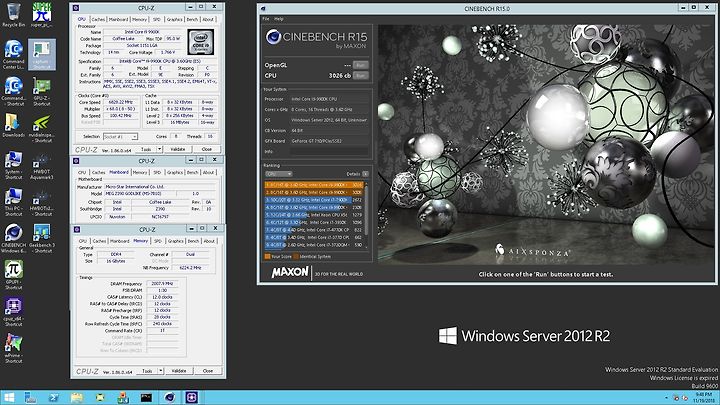Click the Windows Start button

[9, 398]
